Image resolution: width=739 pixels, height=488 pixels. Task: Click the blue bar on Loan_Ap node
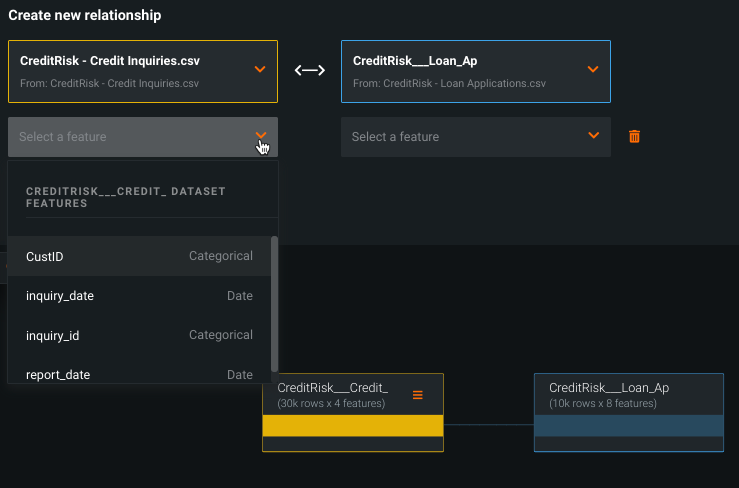(x=628, y=426)
